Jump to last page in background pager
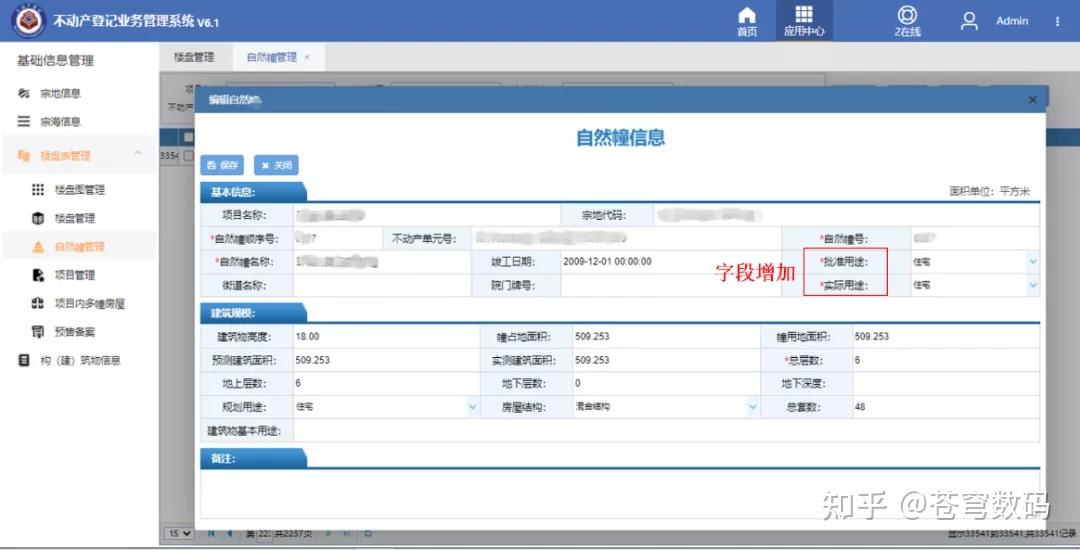 click(x=346, y=533)
